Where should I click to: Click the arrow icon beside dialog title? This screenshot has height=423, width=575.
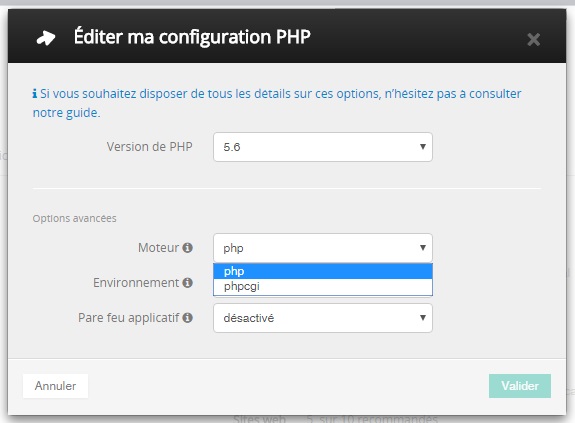(x=46, y=38)
